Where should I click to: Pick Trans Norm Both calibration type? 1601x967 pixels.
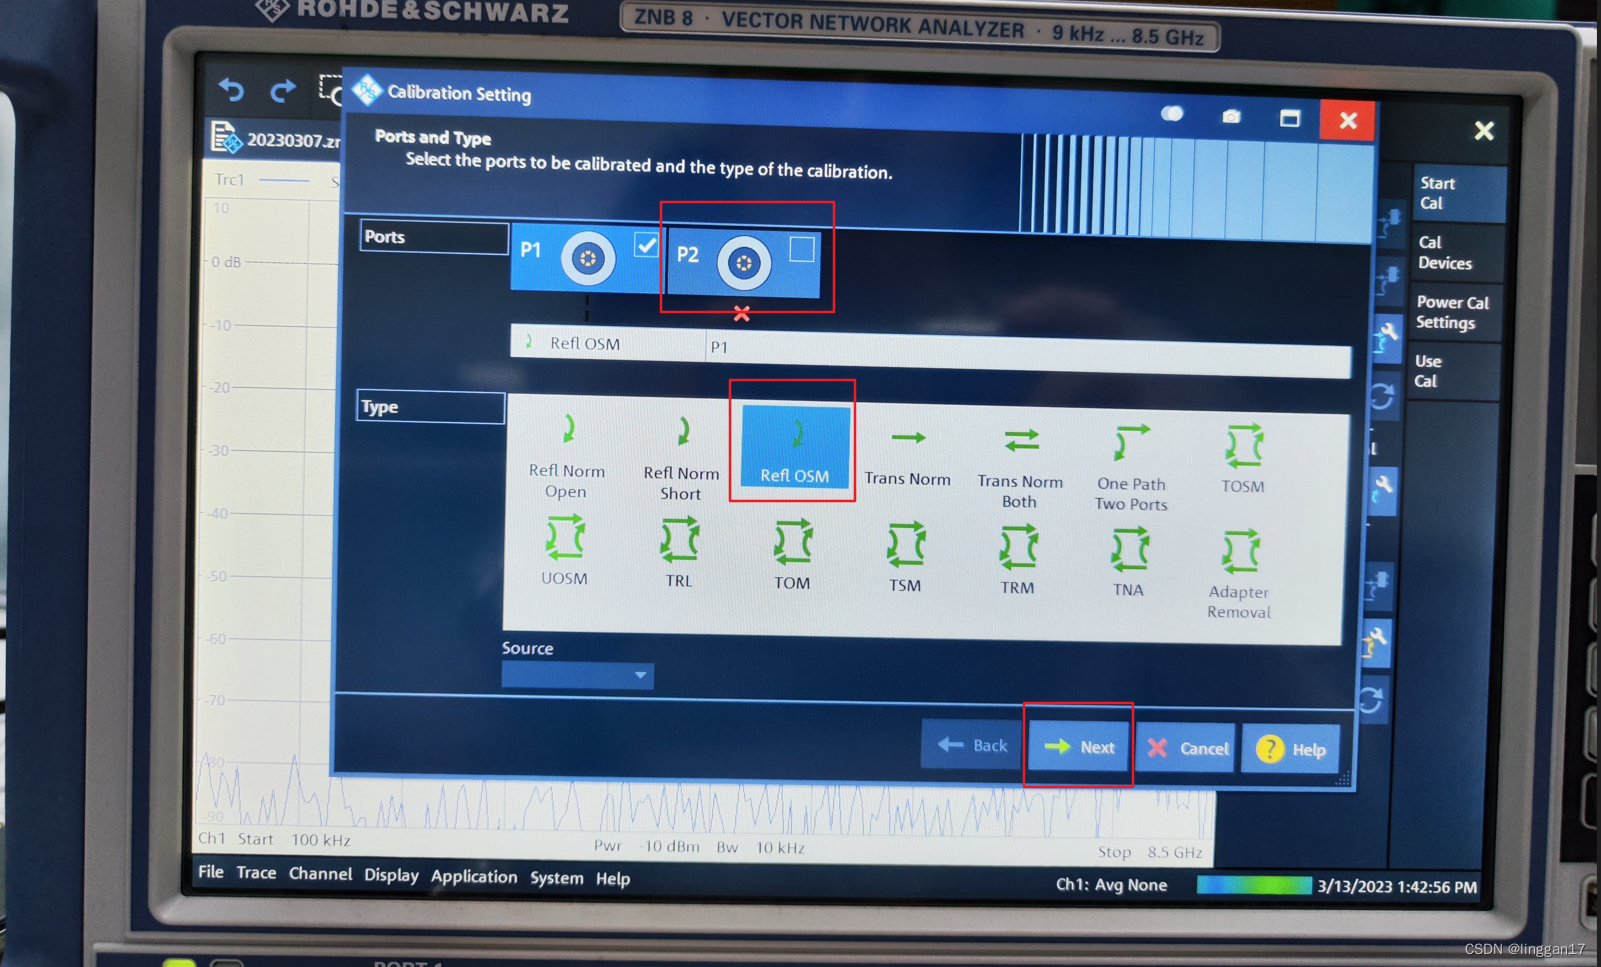click(1020, 468)
